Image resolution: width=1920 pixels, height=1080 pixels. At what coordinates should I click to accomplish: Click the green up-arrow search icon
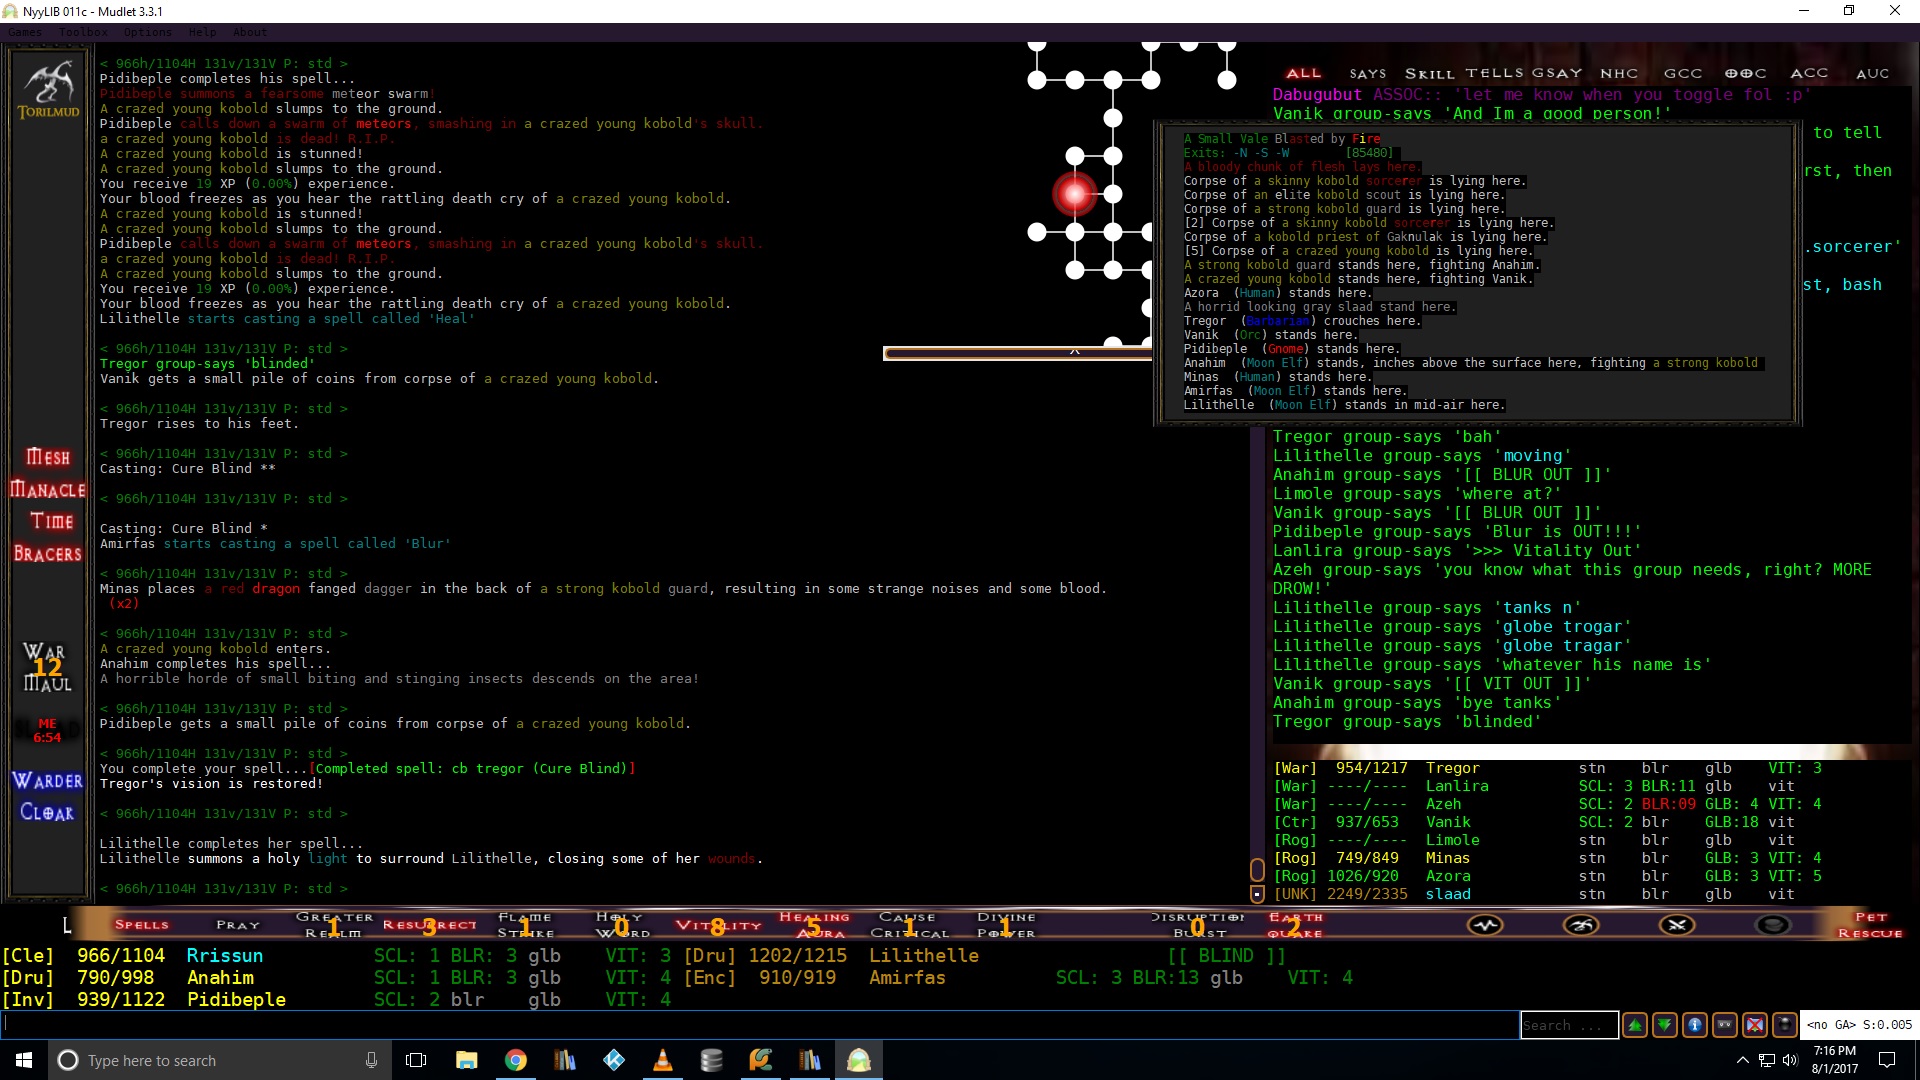[x=1635, y=1025]
